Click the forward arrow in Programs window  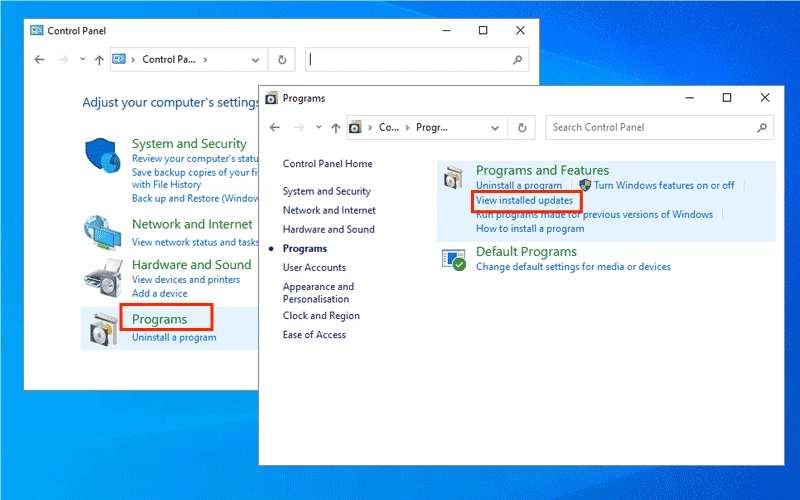click(x=299, y=128)
